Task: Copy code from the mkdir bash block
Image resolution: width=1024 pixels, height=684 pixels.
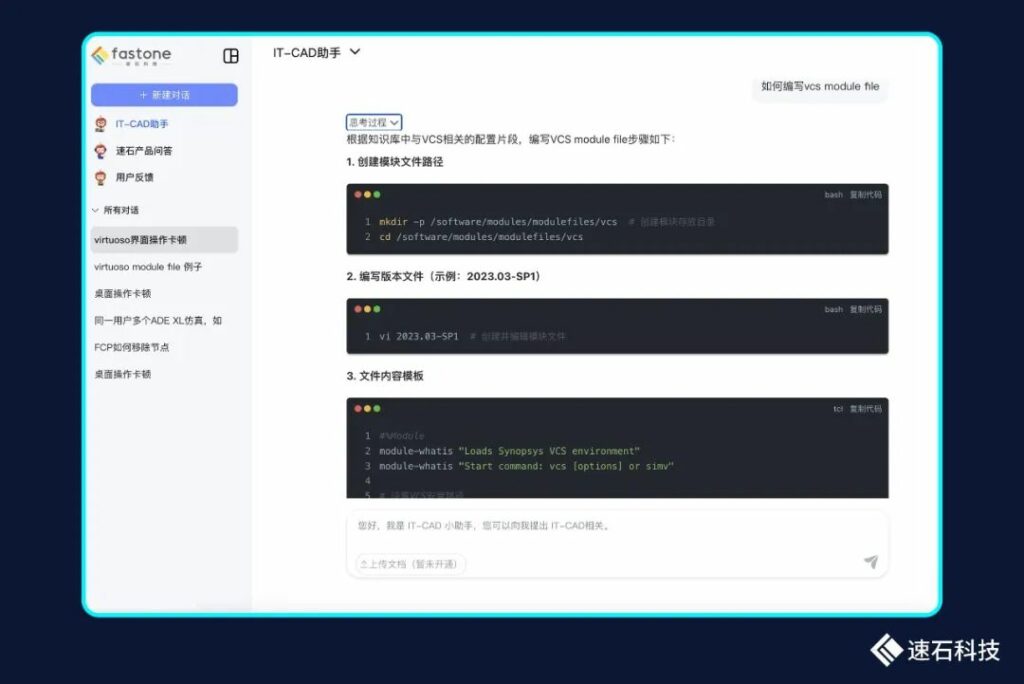Action: [x=865, y=195]
